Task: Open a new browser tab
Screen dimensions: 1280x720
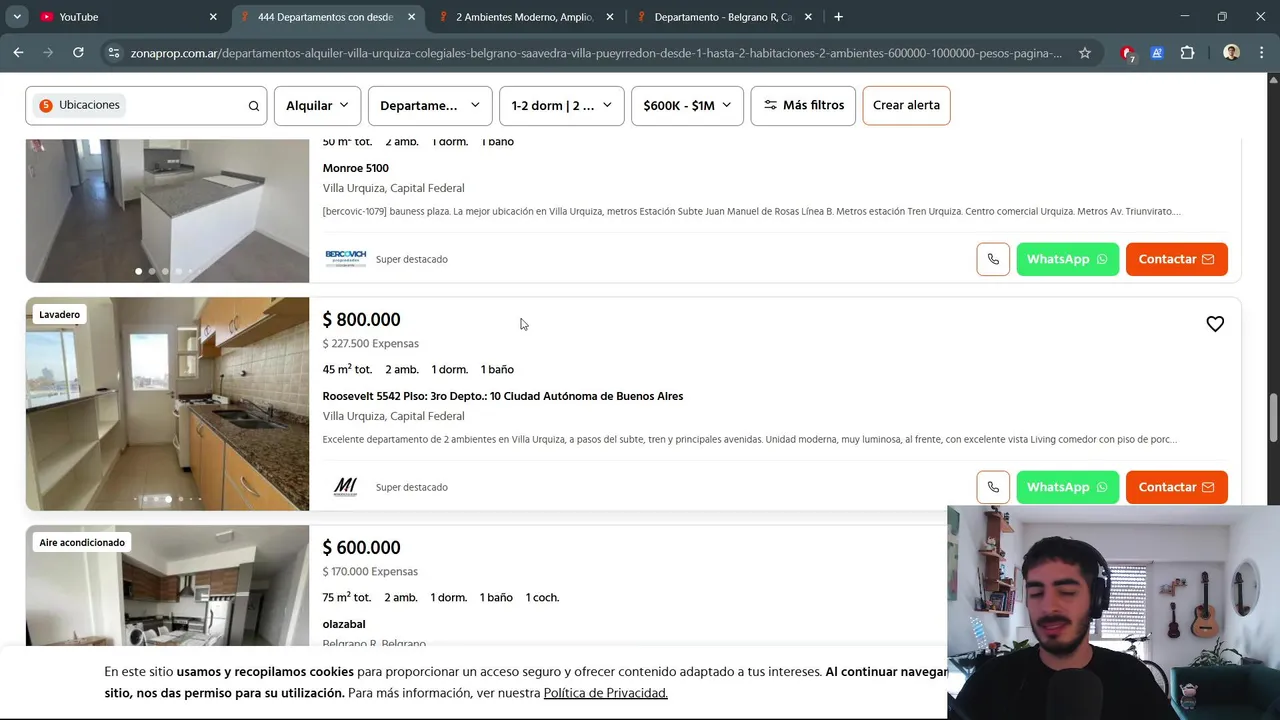Action: [x=838, y=17]
